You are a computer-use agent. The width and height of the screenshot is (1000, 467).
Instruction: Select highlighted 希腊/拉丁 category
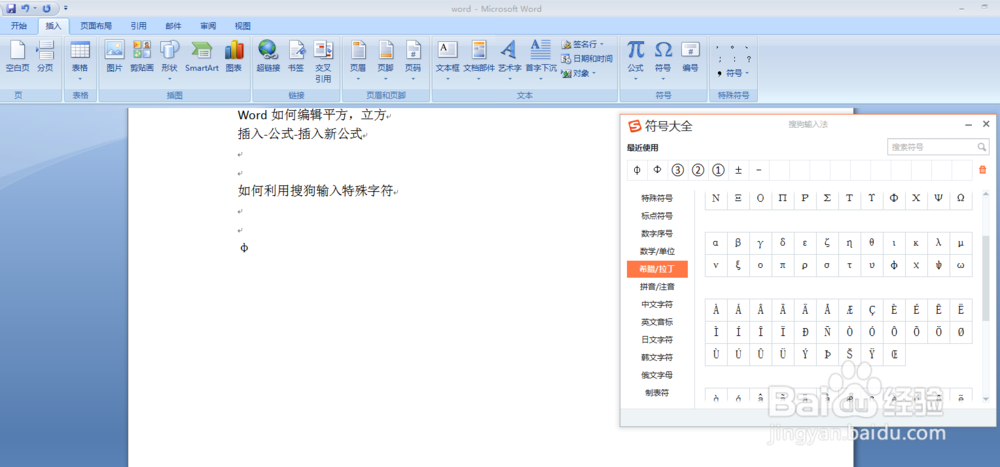(x=657, y=269)
